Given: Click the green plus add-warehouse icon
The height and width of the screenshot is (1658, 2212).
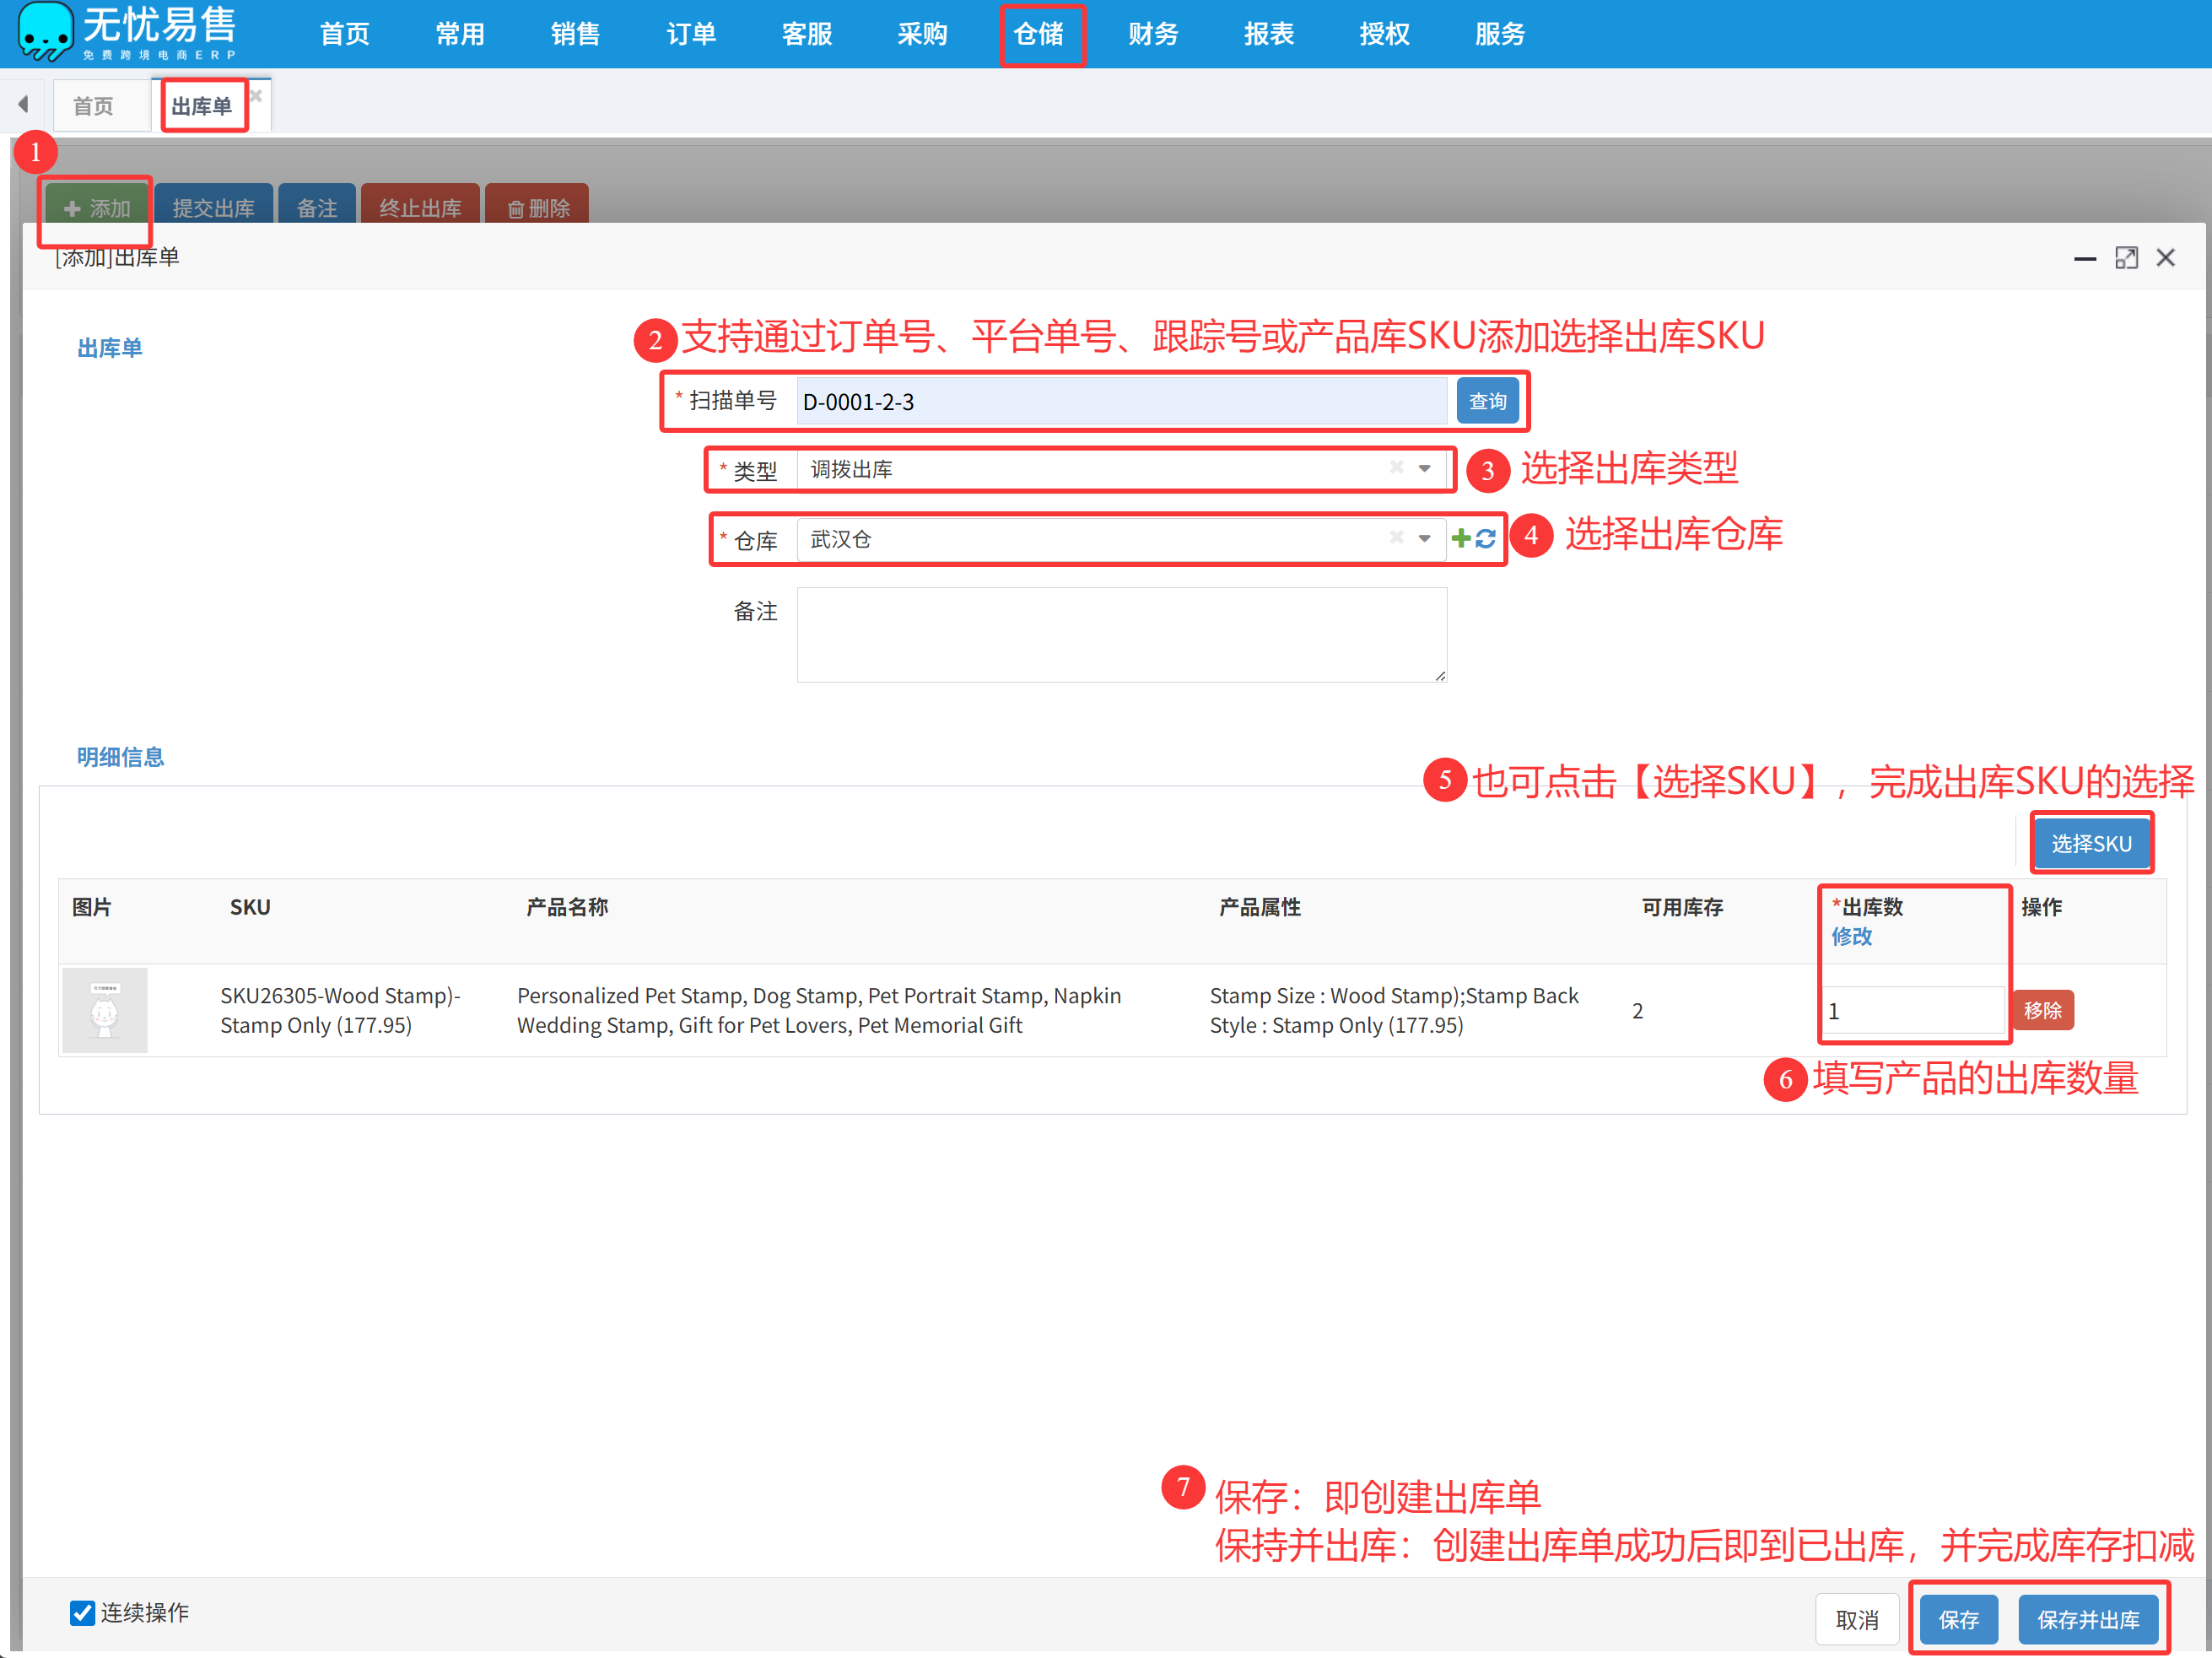Looking at the screenshot, I should click(1461, 539).
